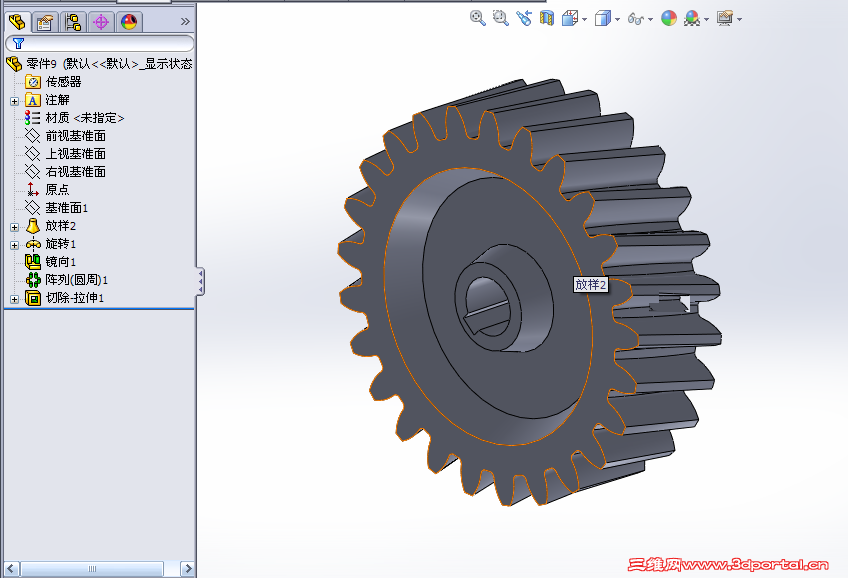
Task: Click the Previous View icon
Action: 524,18
